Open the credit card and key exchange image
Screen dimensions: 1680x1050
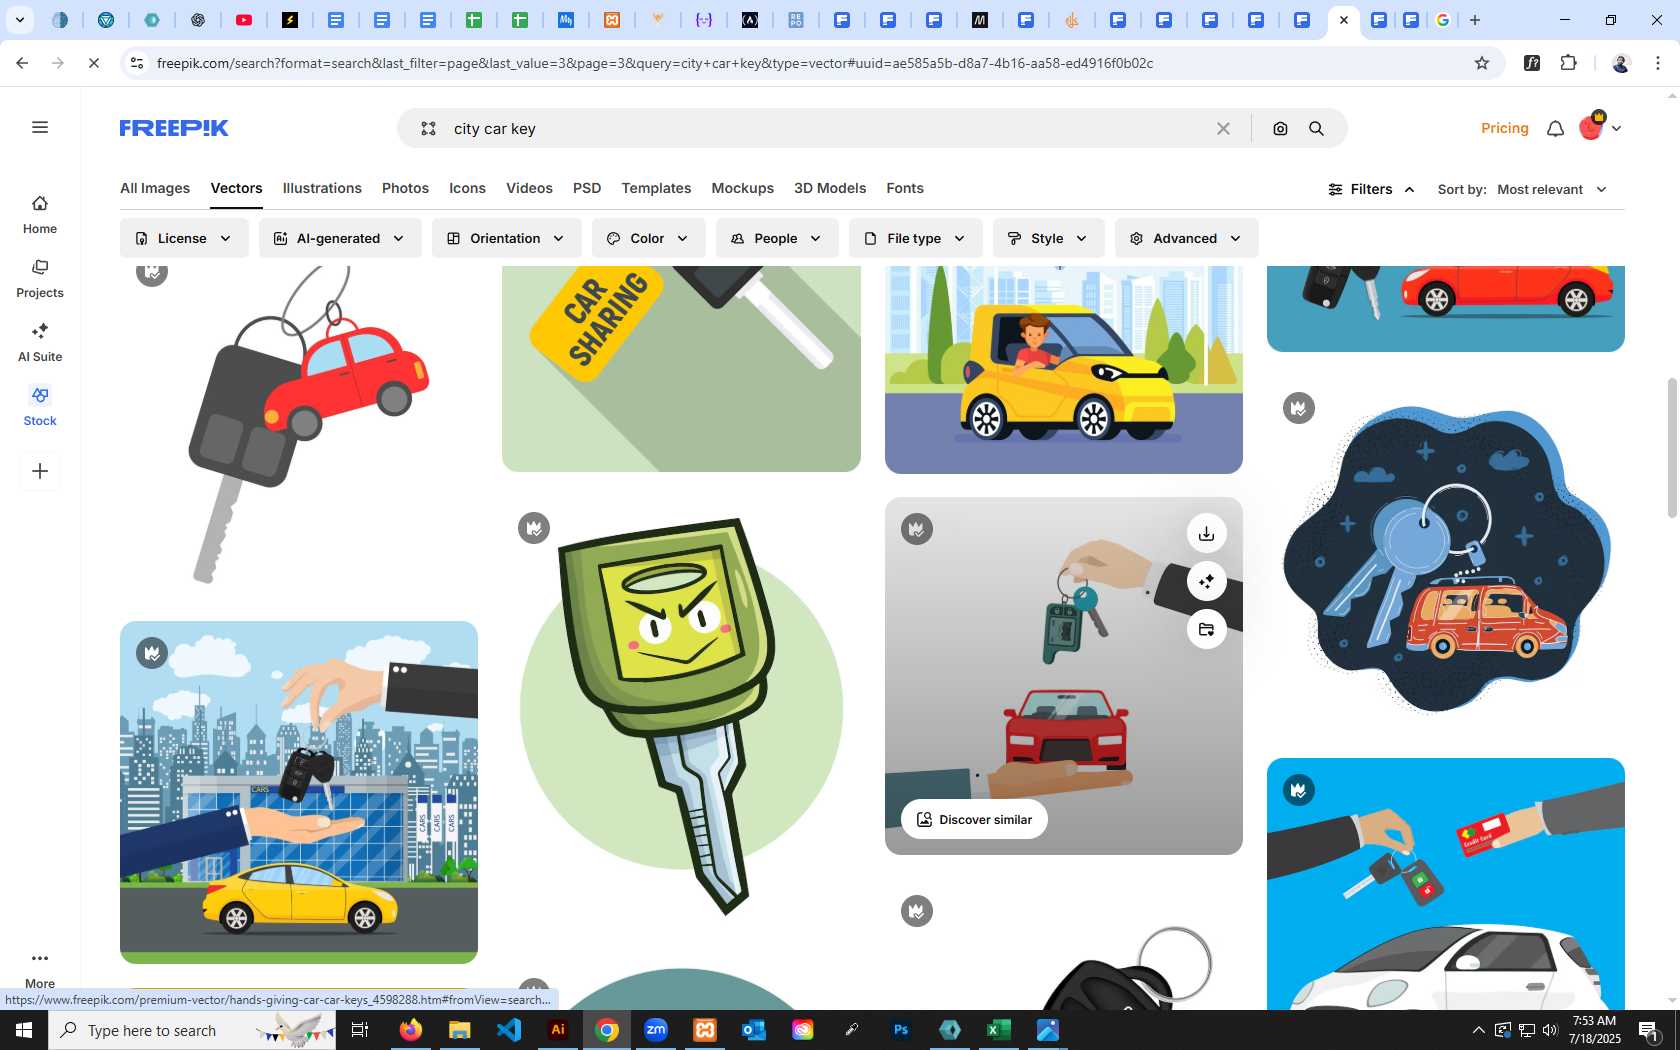[1446, 884]
